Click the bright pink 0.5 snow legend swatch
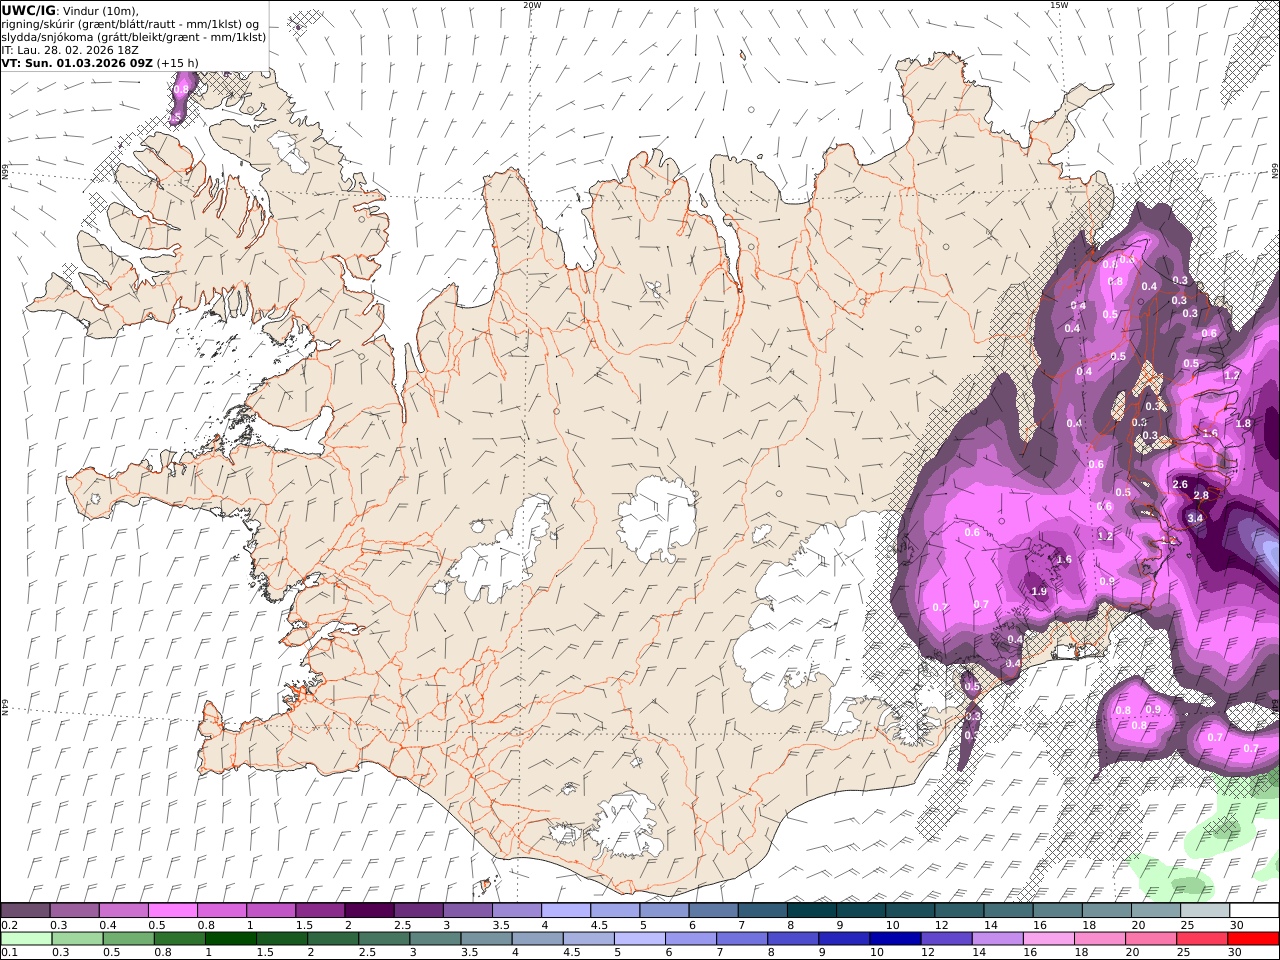 coord(172,911)
